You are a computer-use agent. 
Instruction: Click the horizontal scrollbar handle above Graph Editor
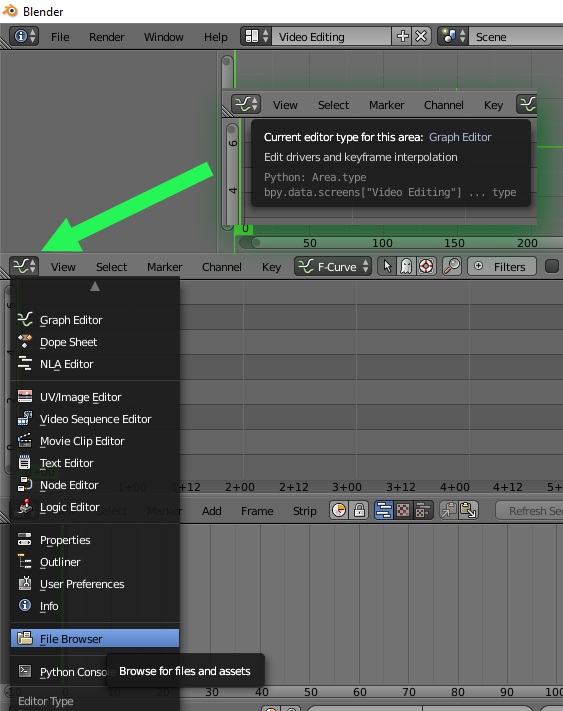(x=256, y=243)
